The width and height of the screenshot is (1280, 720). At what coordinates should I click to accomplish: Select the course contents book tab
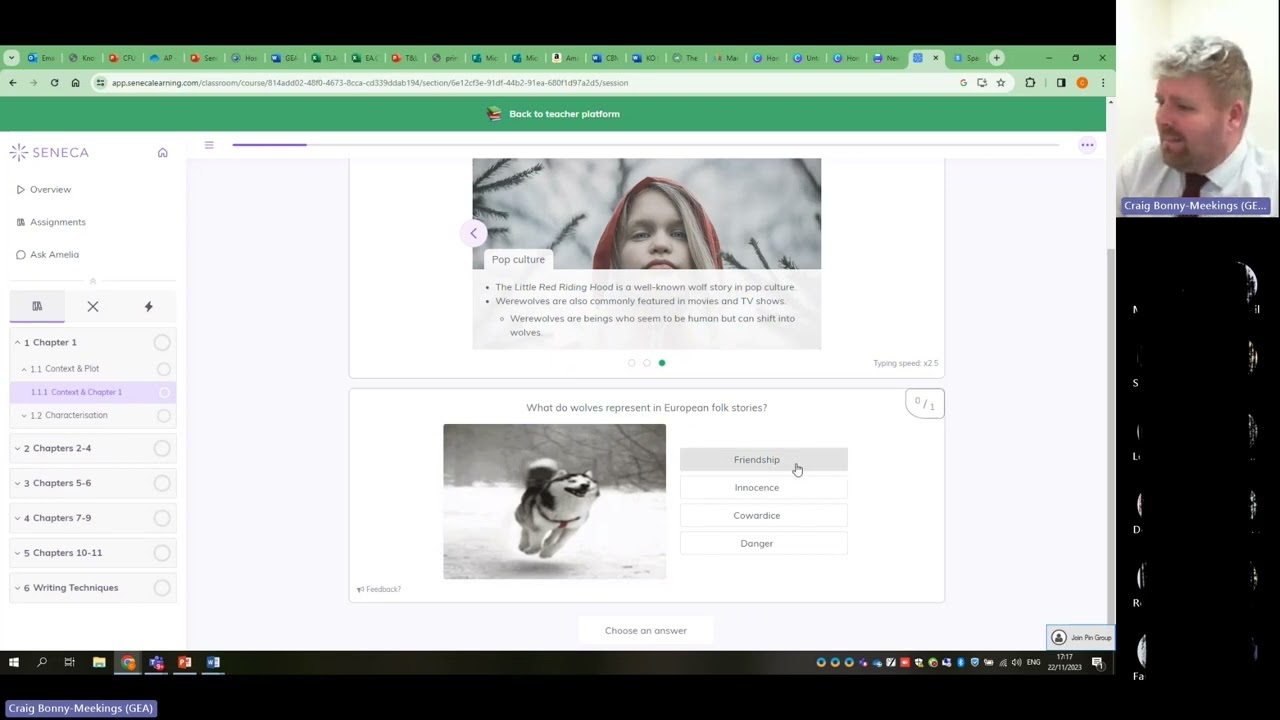click(37, 306)
